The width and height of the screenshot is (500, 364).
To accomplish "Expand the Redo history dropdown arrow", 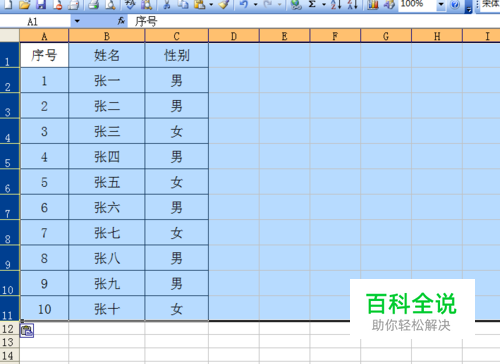I will tap(279, 4).
